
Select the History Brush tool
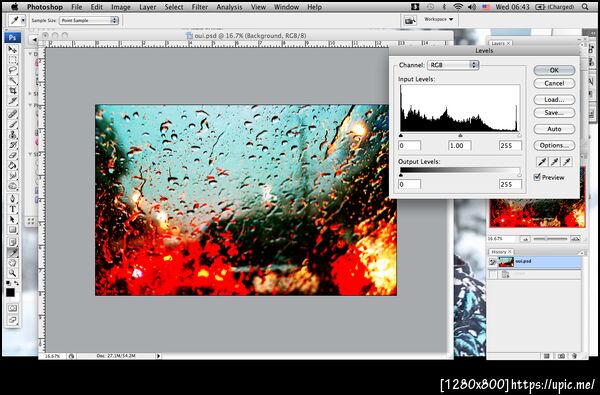[13, 145]
